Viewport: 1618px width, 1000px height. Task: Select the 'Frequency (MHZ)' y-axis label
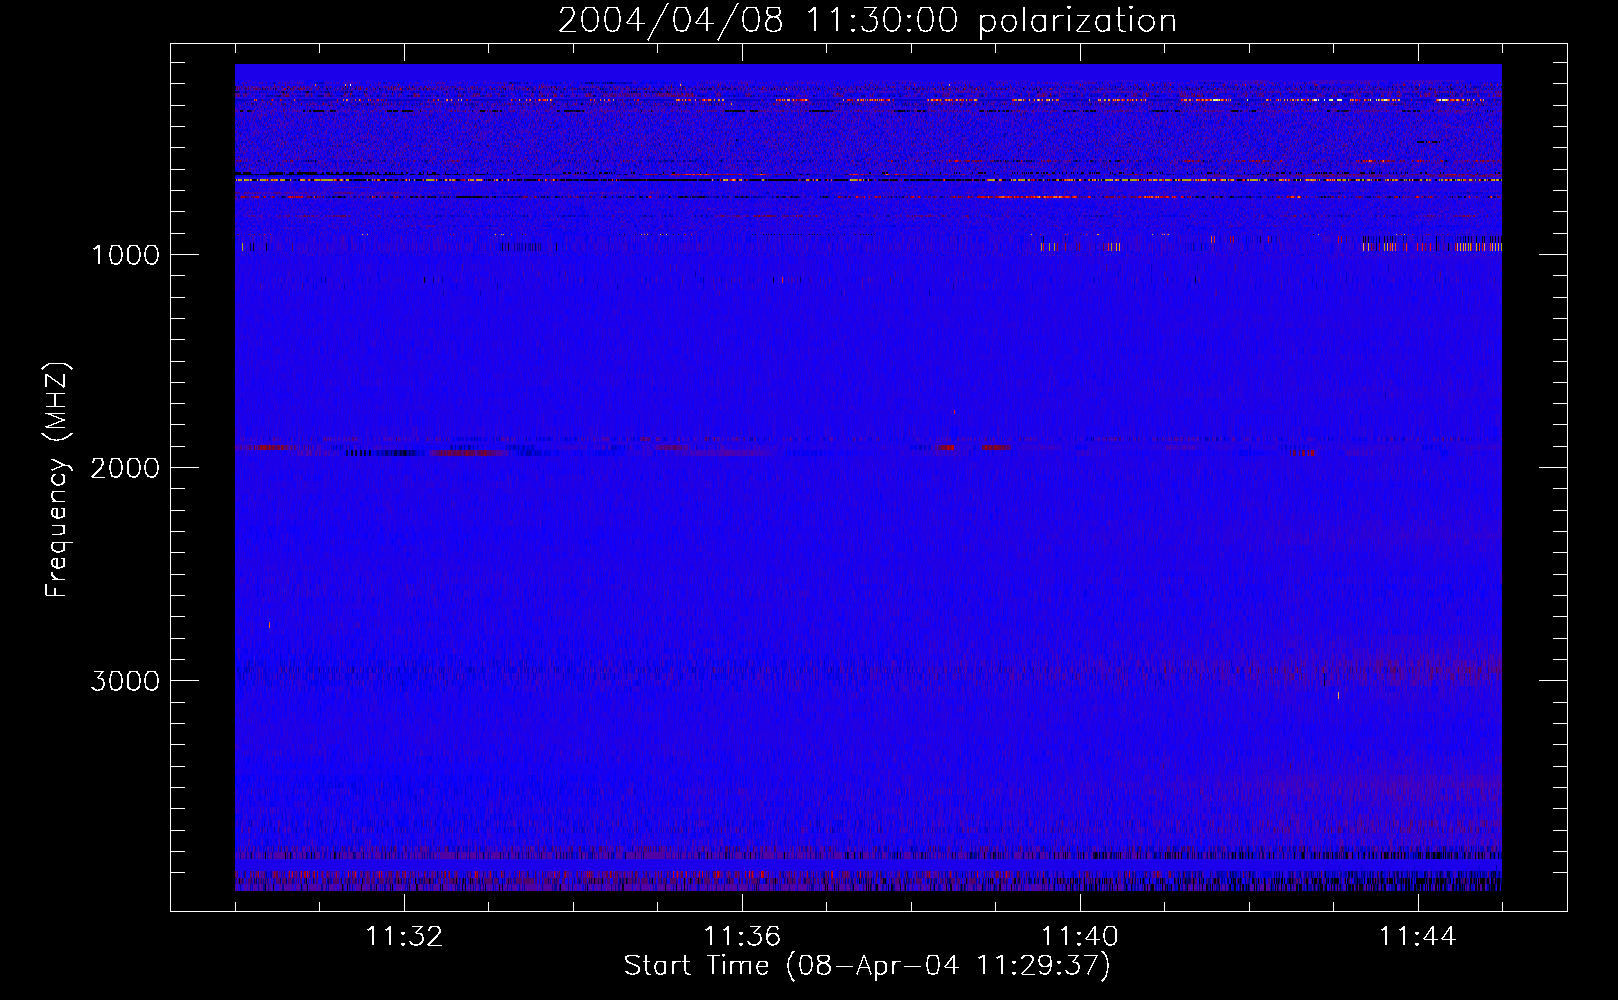(x=57, y=480)
